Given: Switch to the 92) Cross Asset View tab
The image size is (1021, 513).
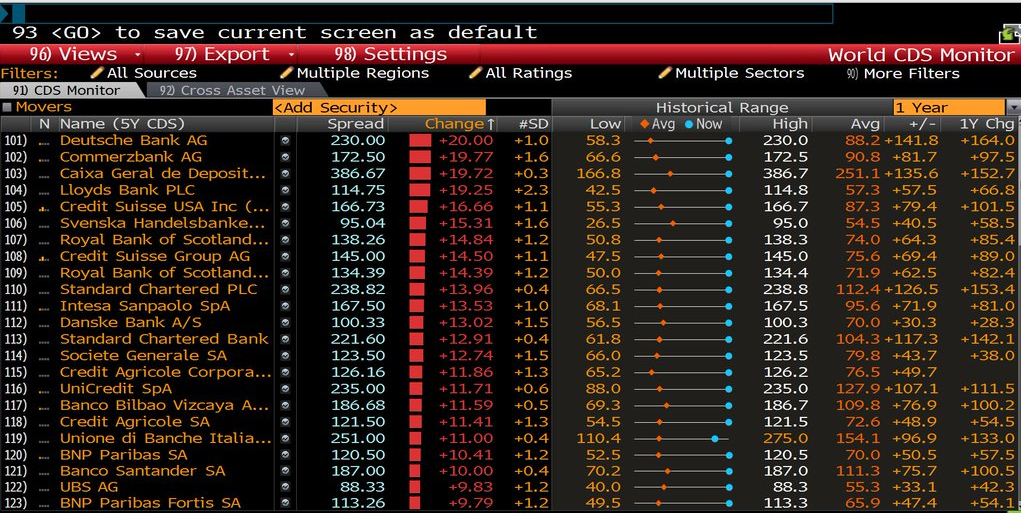Looking at the screenshot, I should coord(232,90).
